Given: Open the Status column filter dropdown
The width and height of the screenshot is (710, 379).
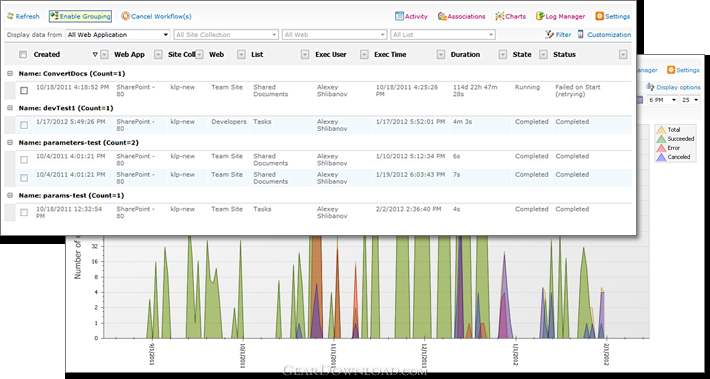Looking at the screenshot, I should pos(623,54).
